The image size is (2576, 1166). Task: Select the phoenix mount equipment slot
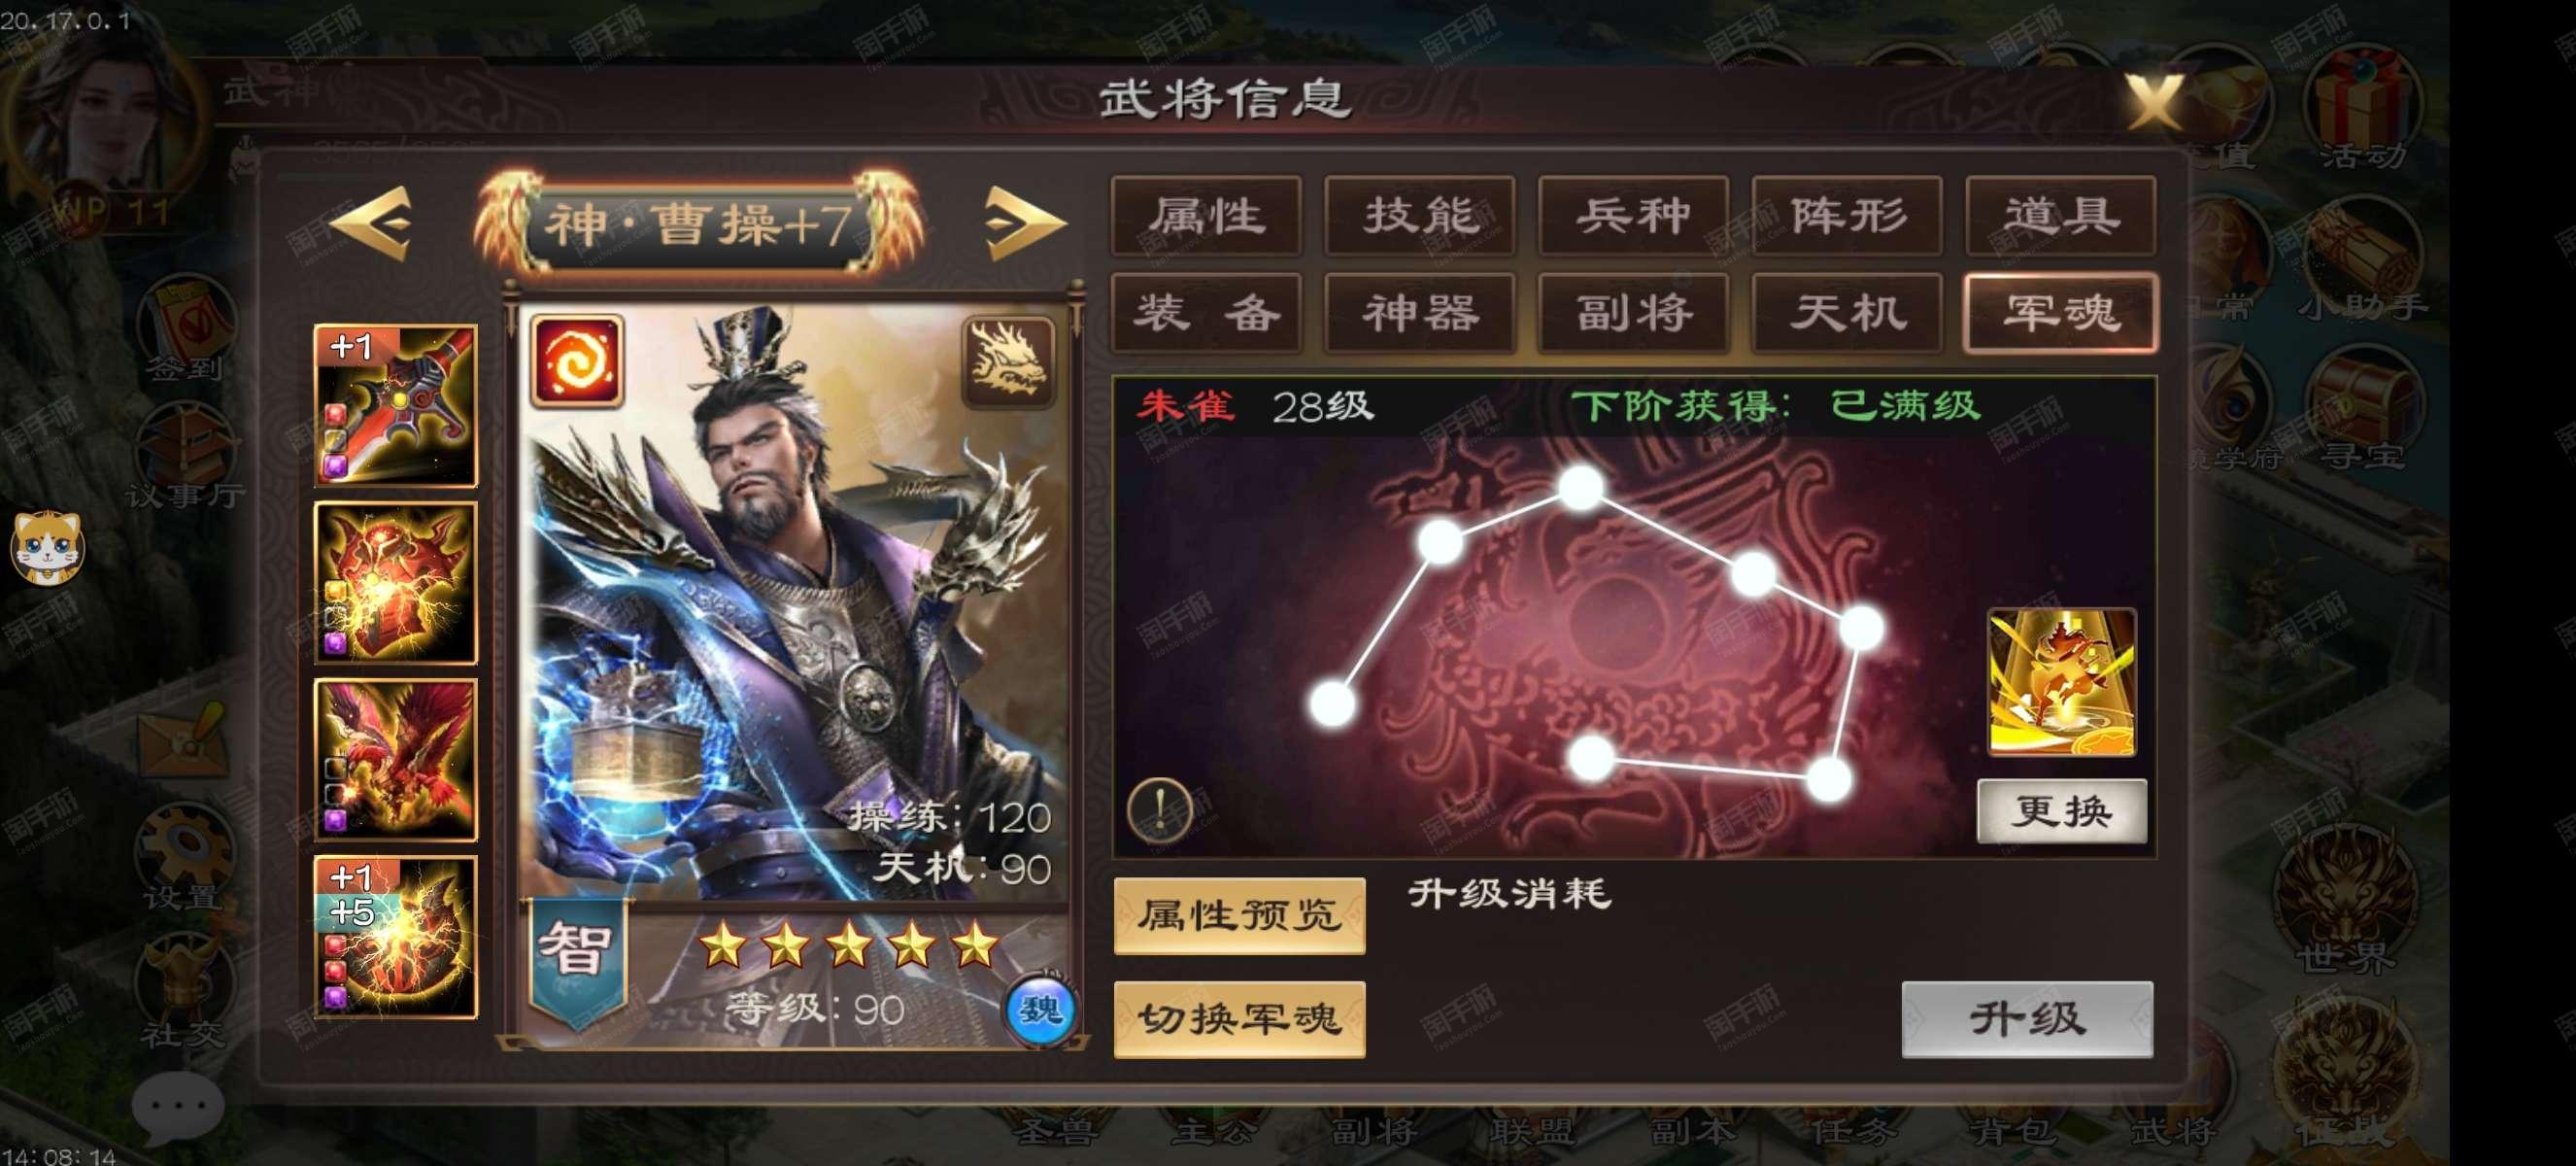(396, 759)
